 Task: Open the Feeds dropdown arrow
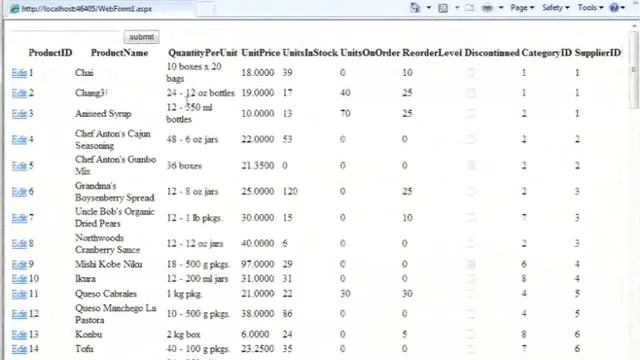click(457, 8)
